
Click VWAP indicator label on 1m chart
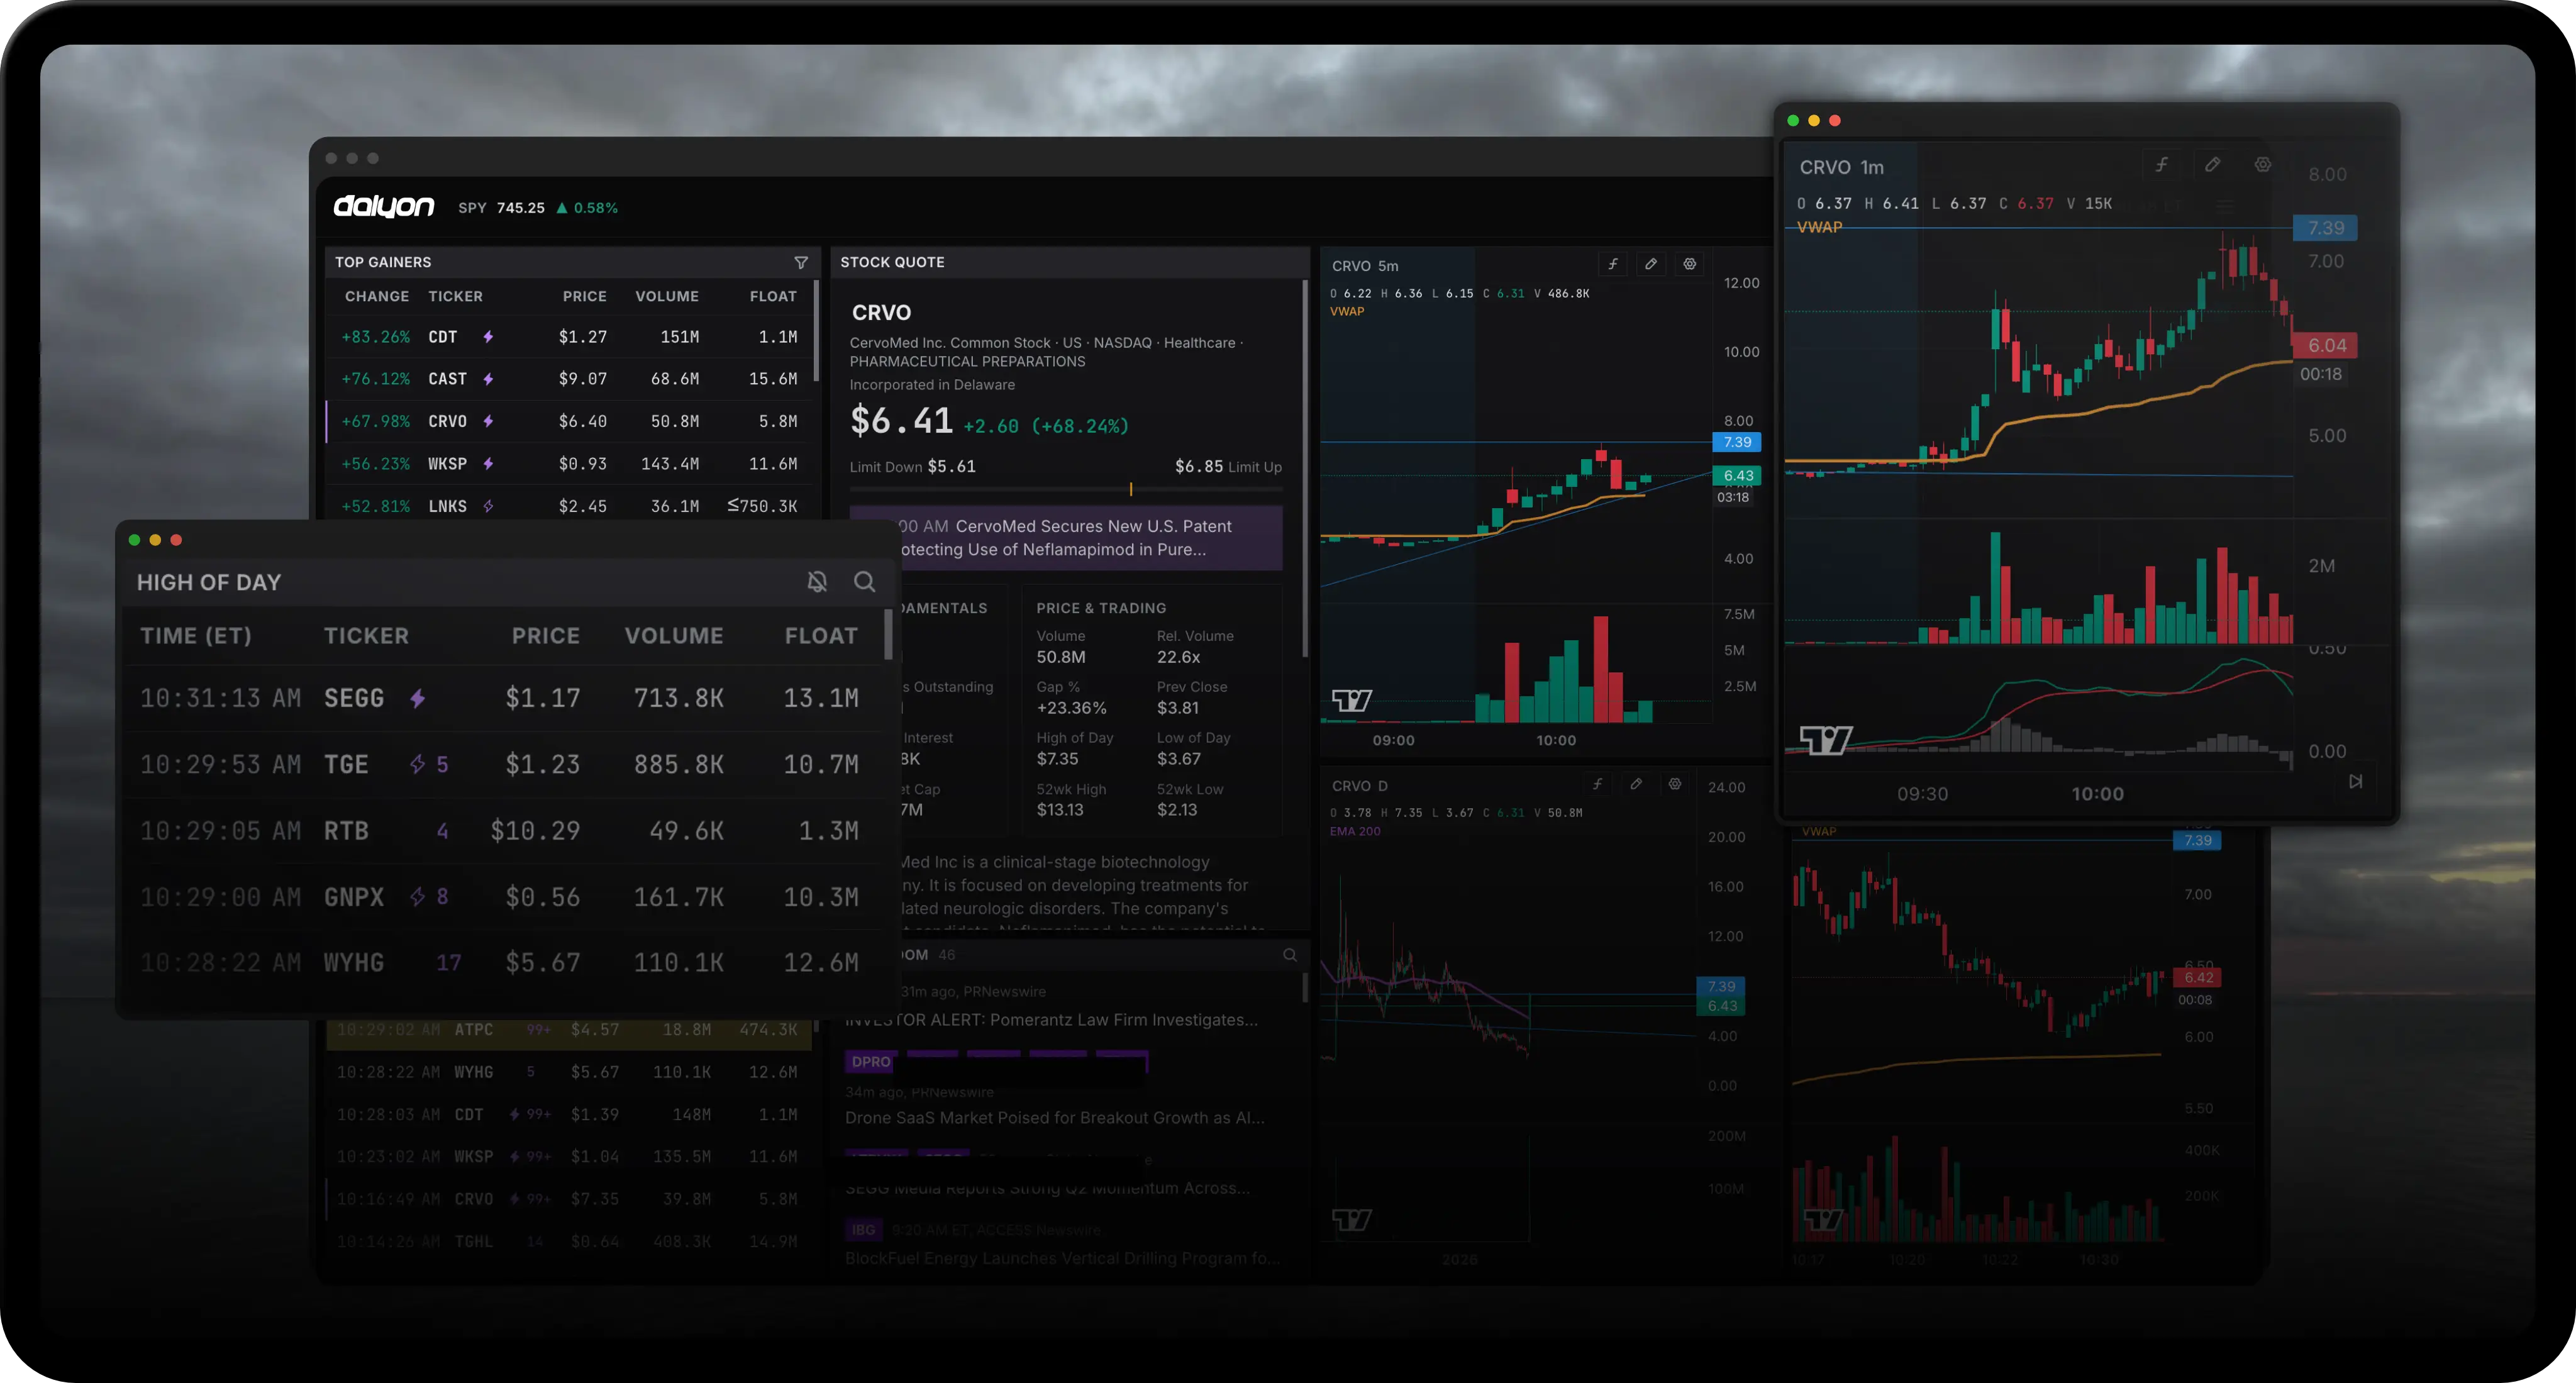pos(1819,227)
